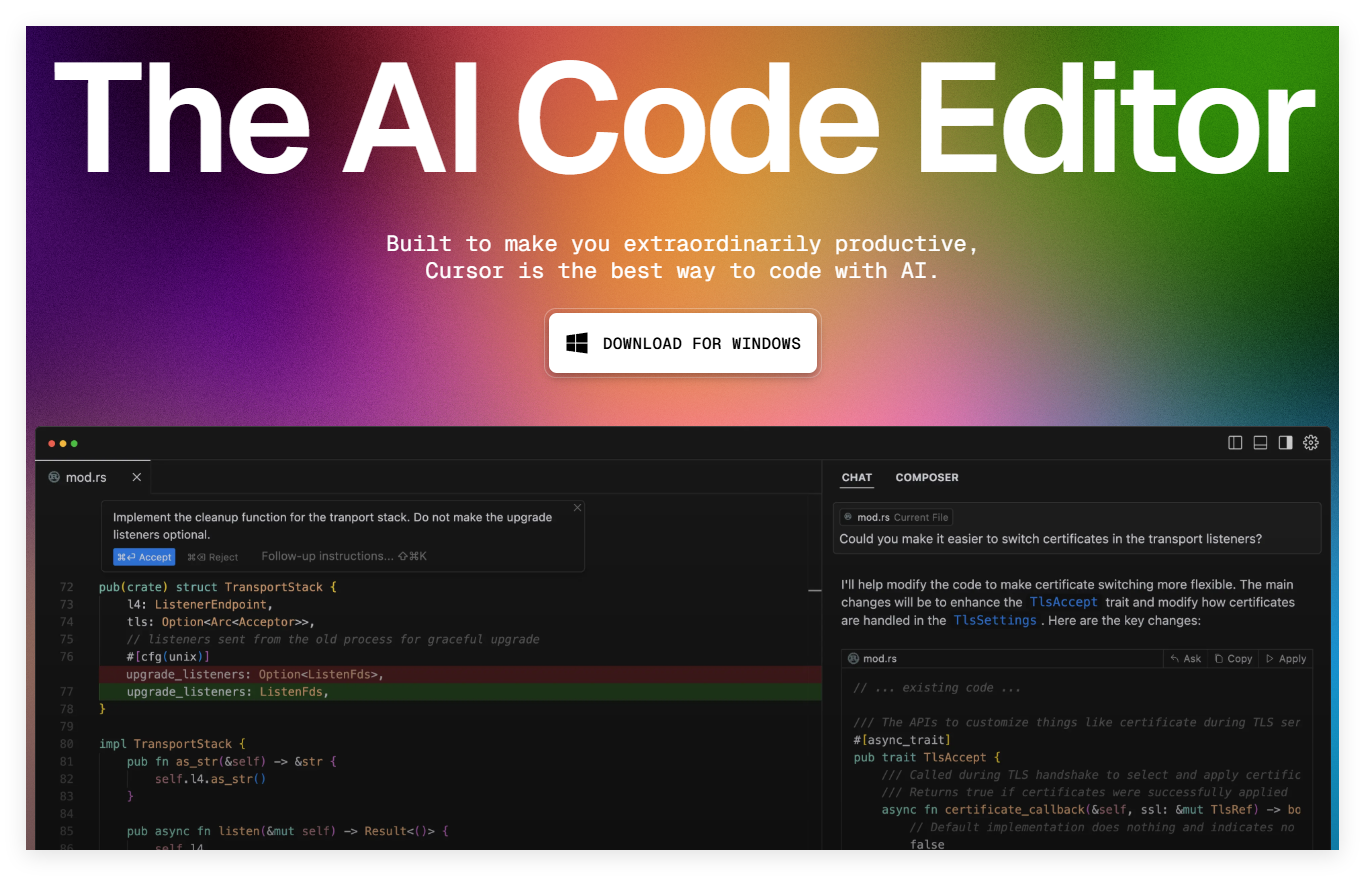Click the Download for Windows button
This screenshot has height=876, width=1365.
(x=683, y=343)
